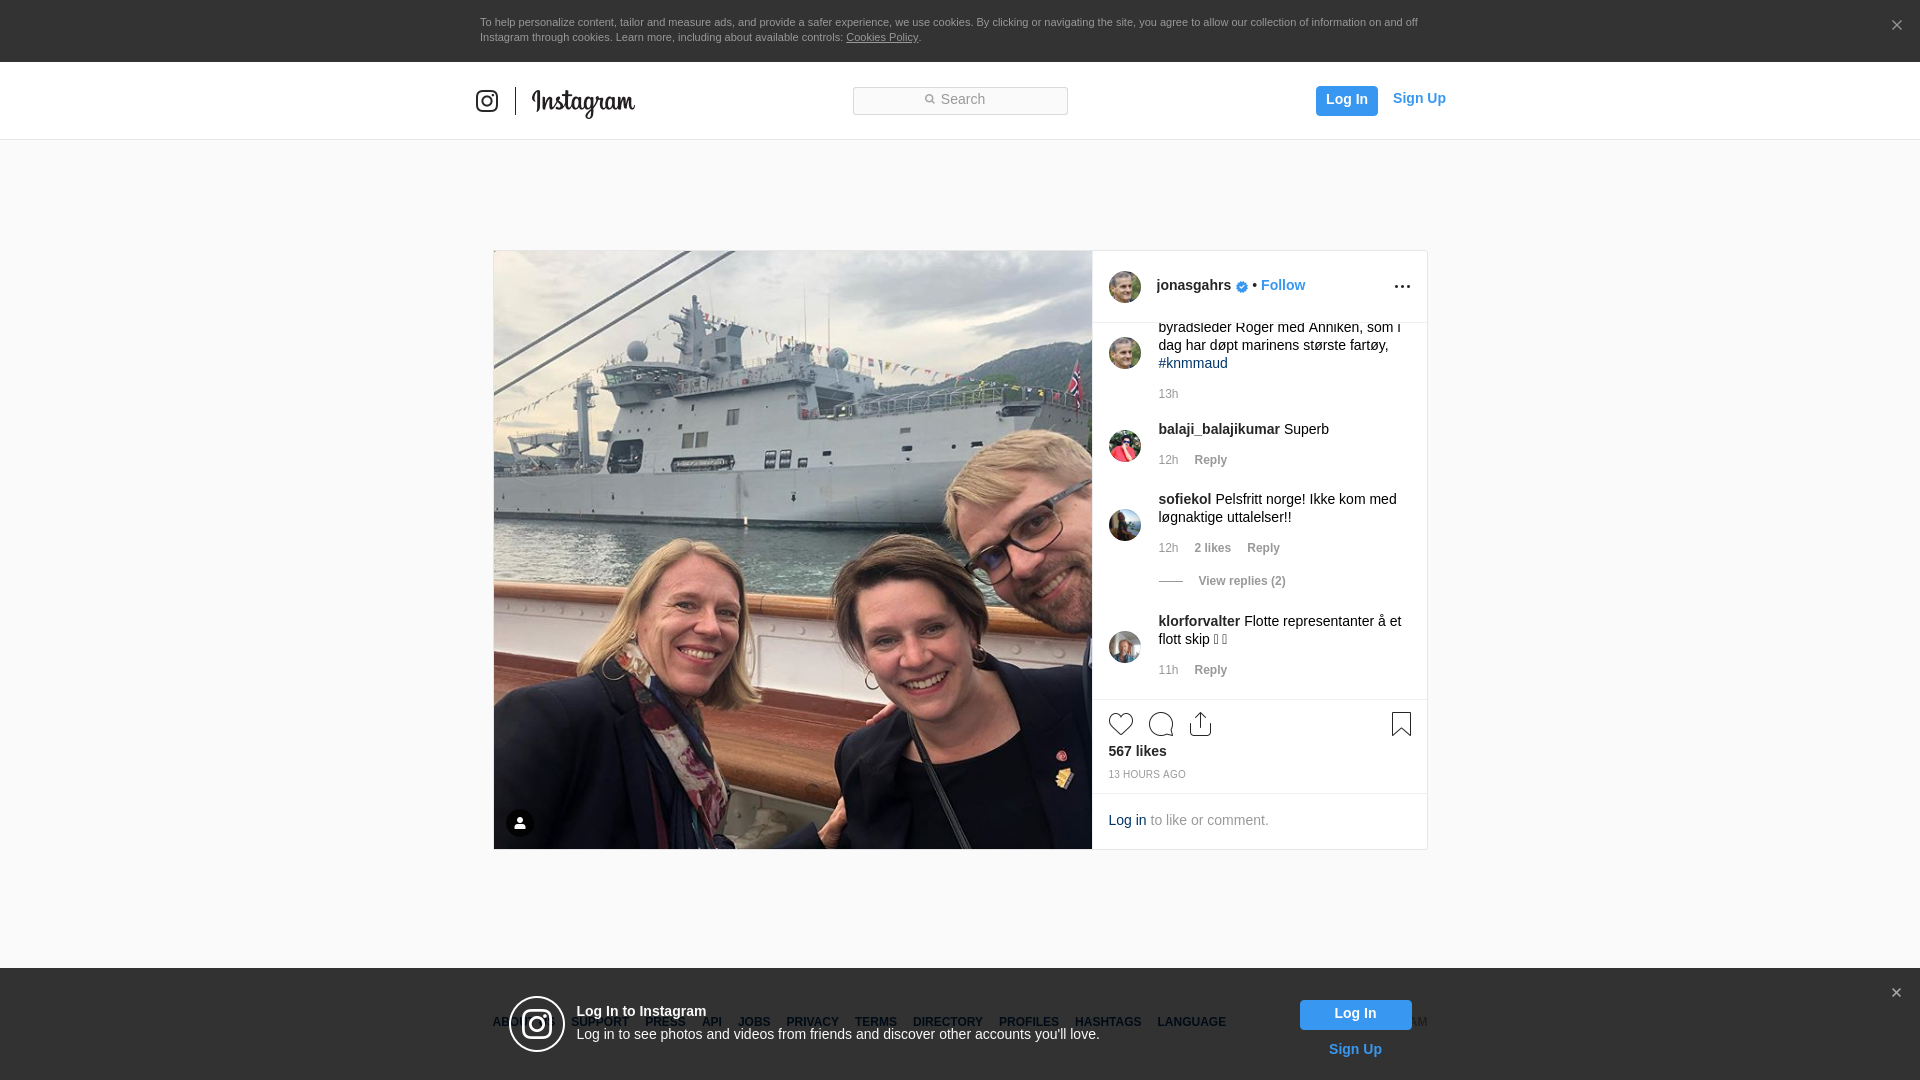Click the Cookies Policy link
Viewport: 1920px width, 1080px height.
[881, 37]
